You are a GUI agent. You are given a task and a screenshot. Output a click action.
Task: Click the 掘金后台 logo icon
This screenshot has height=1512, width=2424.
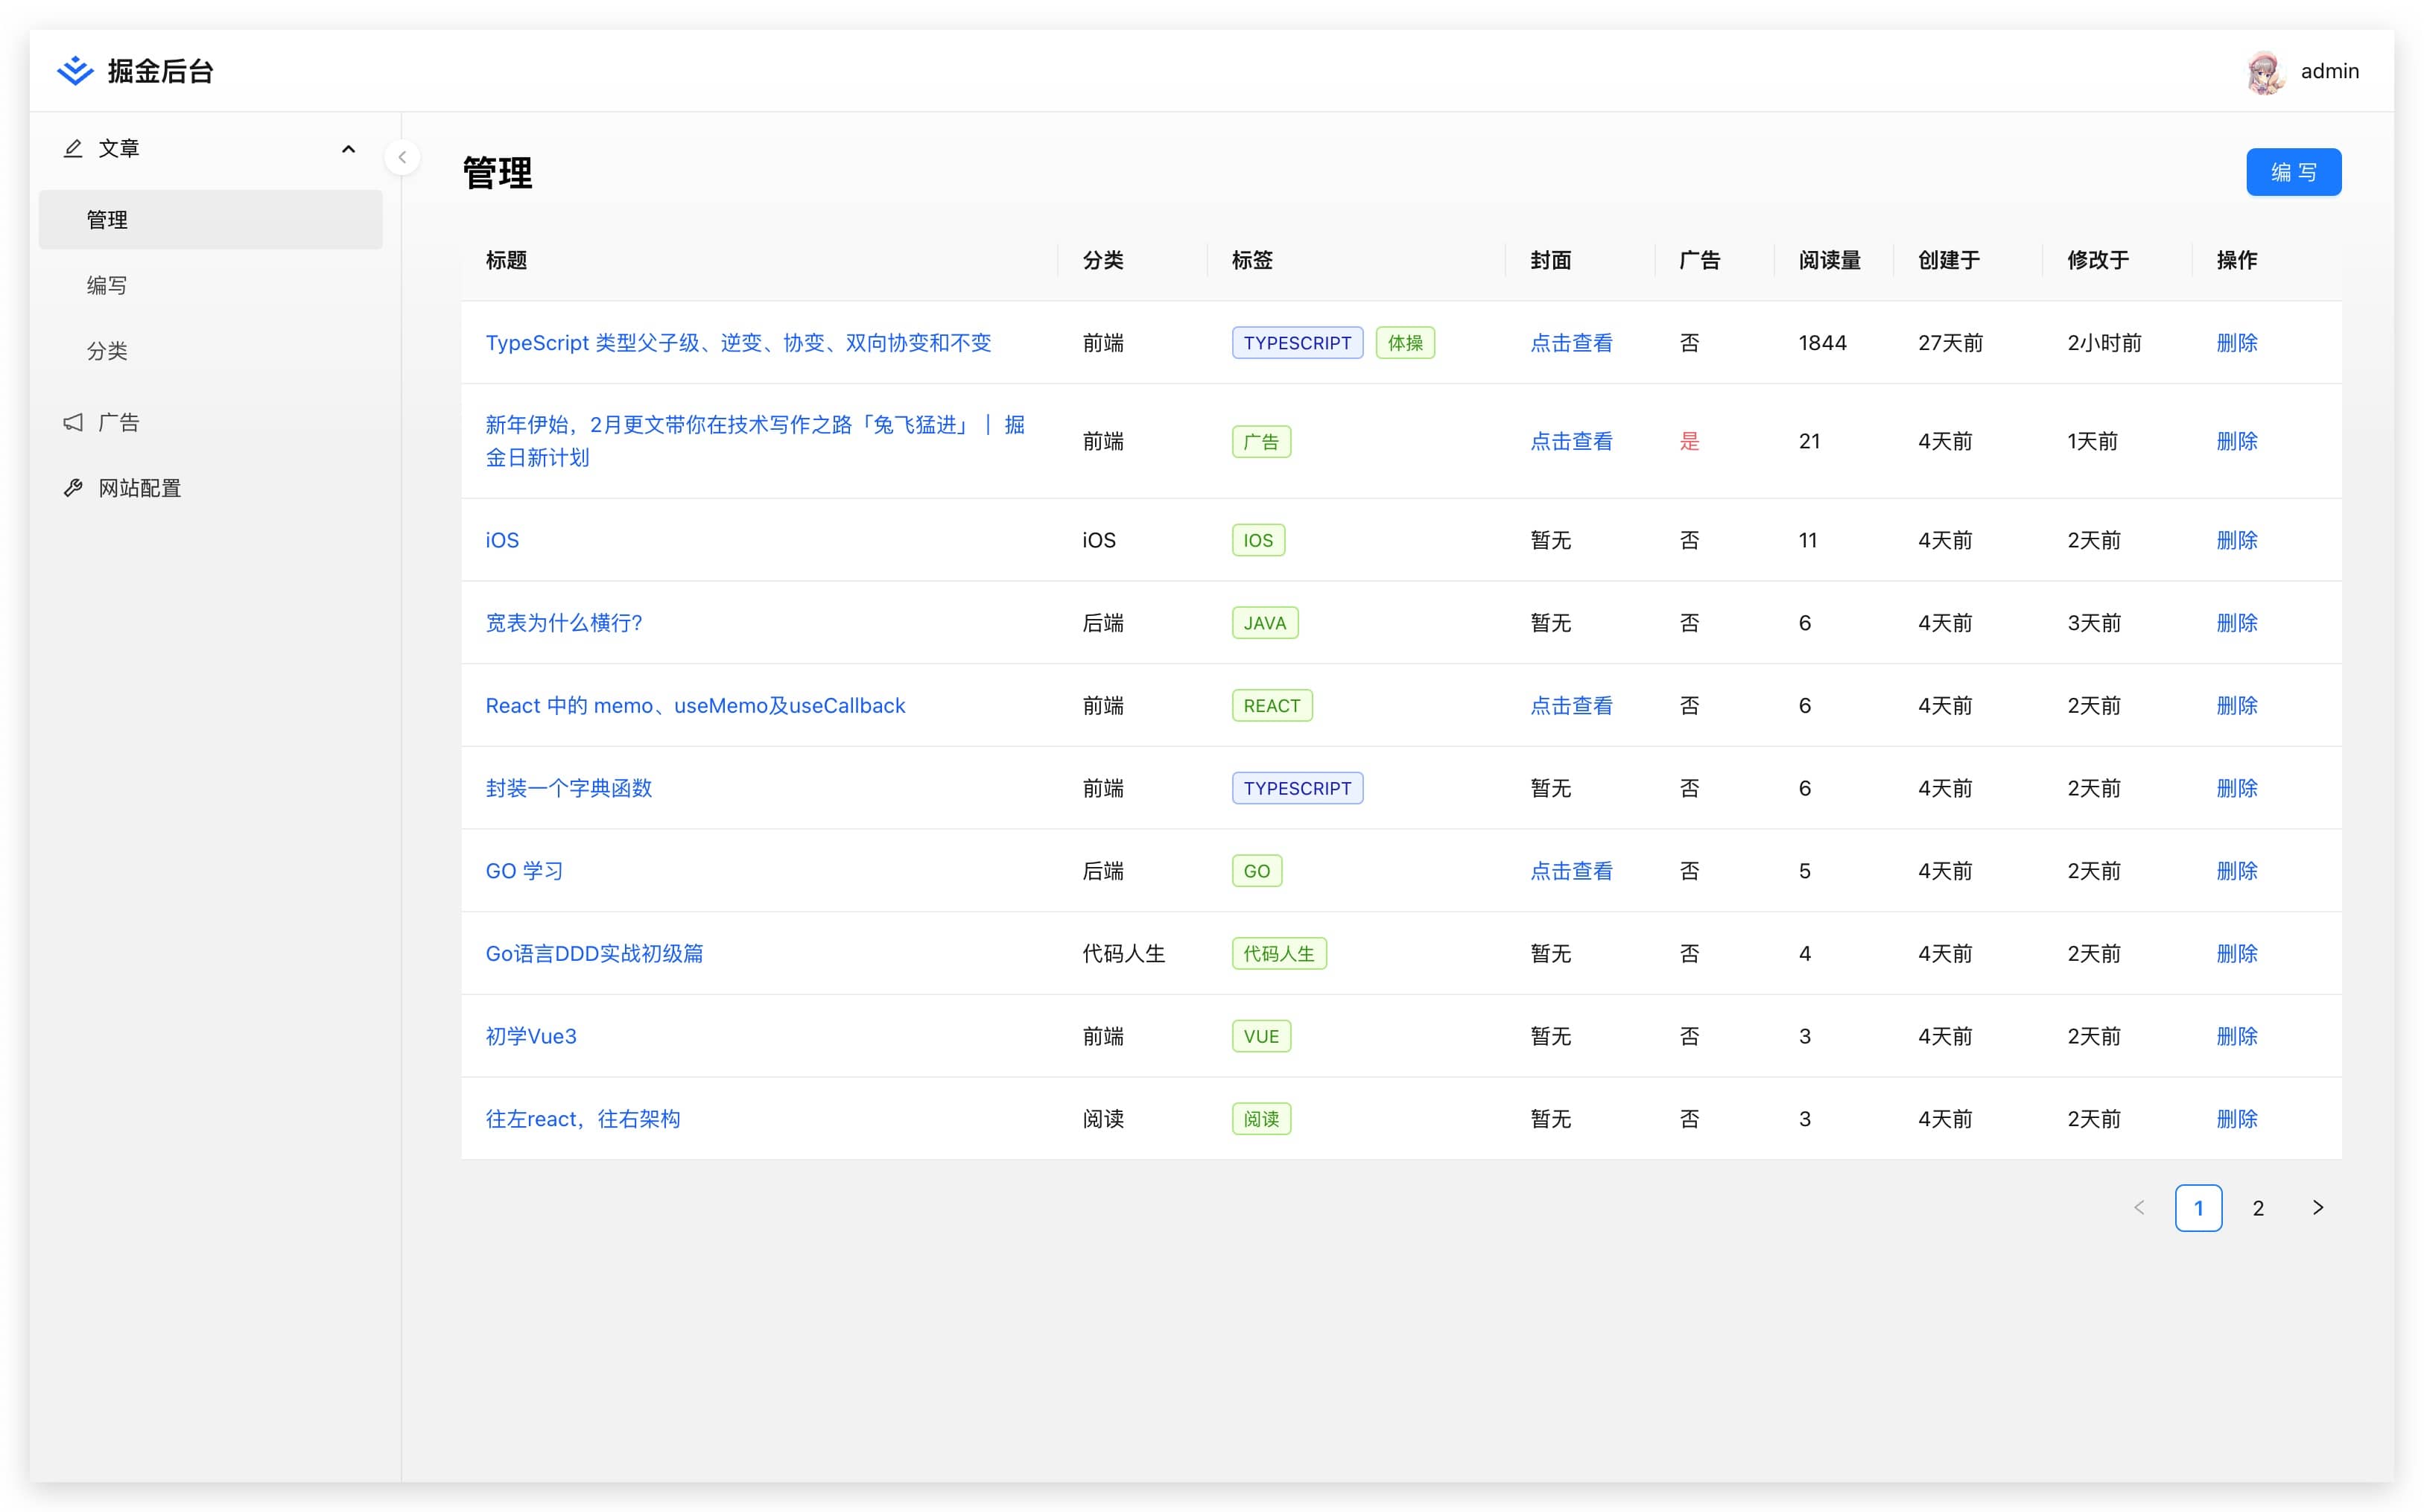pyautogui.click(x=75, y=71)
